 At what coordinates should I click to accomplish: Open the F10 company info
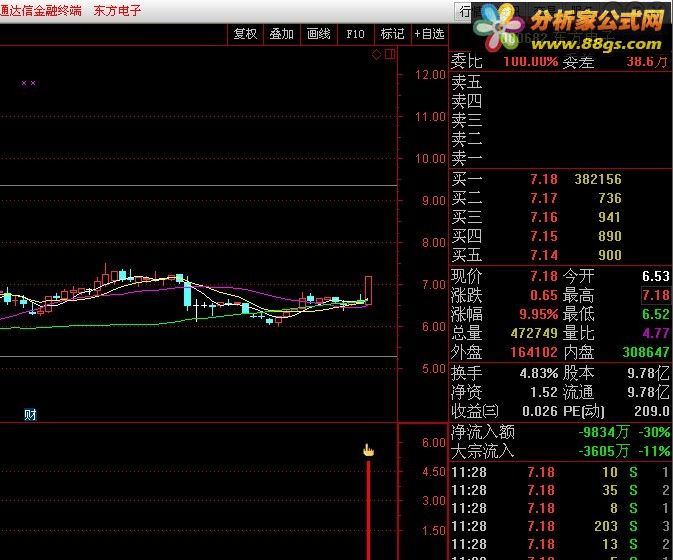[355, 34]
